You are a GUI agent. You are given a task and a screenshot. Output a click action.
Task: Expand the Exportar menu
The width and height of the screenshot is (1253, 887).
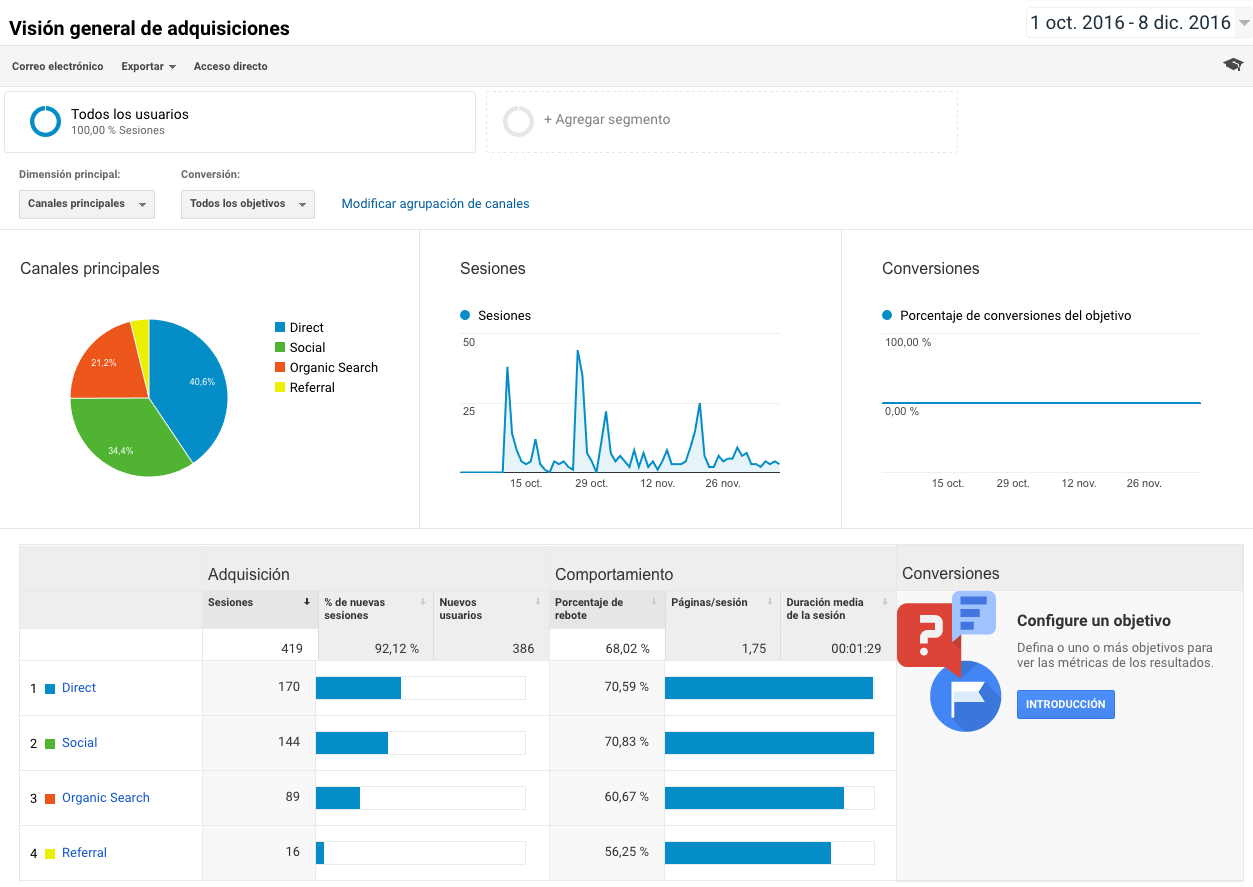pos(148,66)
